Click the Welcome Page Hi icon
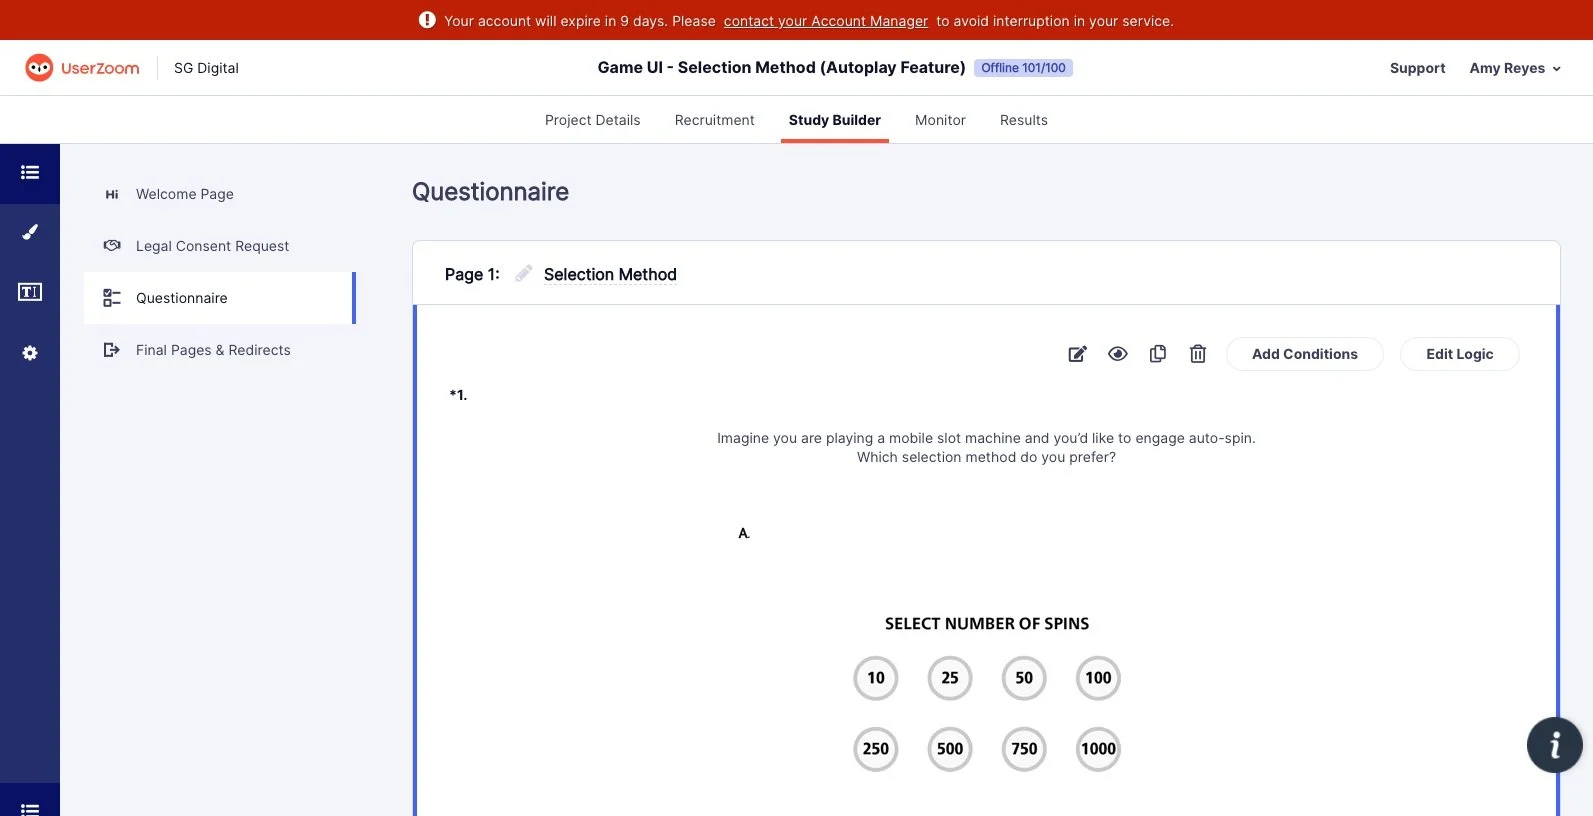 click(112, 194)
